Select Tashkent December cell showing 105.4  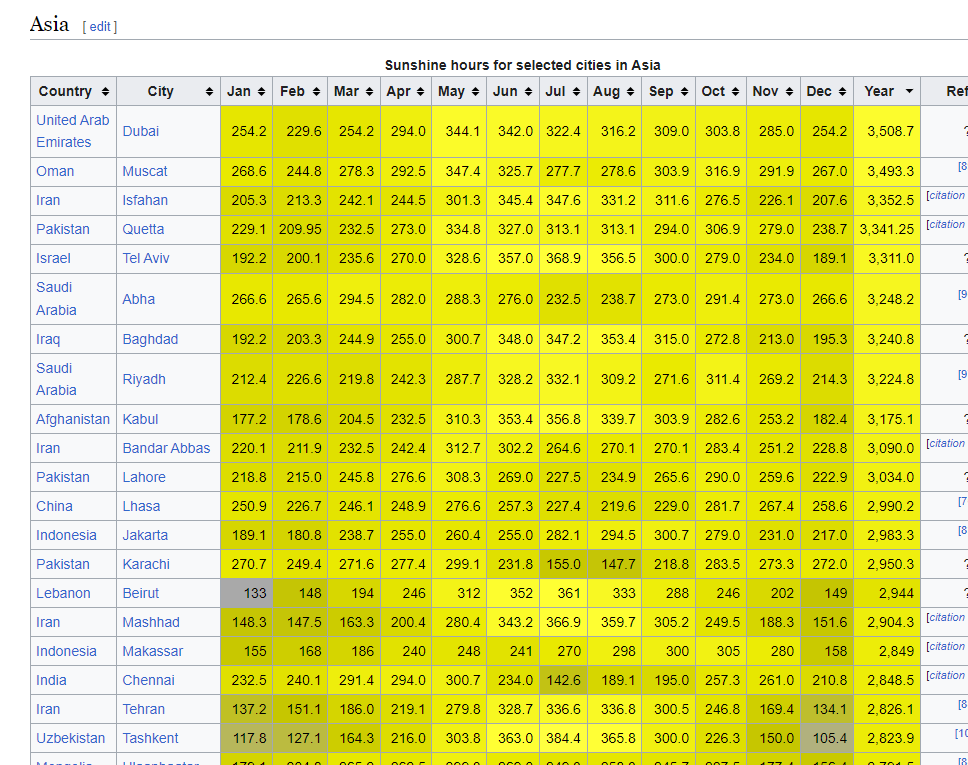(827, 738)
